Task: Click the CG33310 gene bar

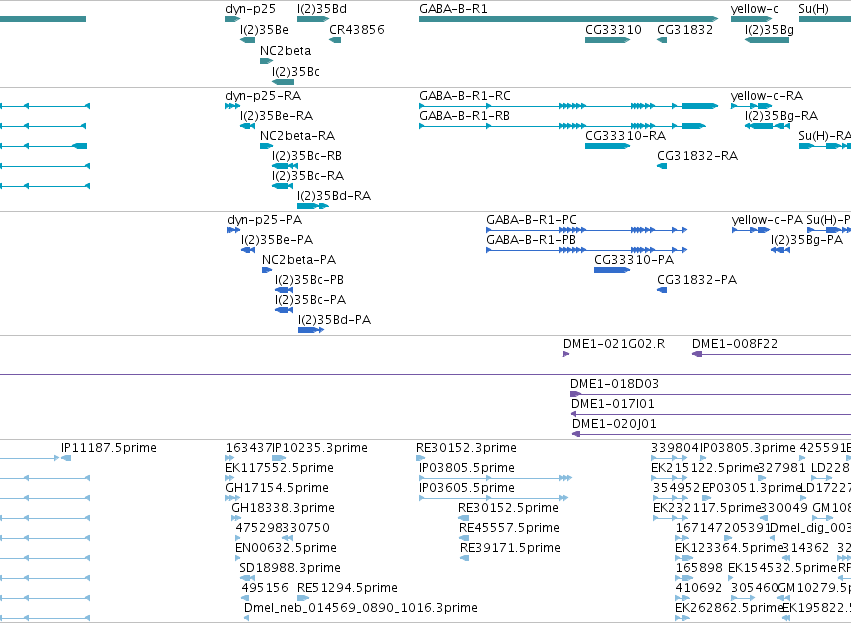Action: click(x=607, y=40)
